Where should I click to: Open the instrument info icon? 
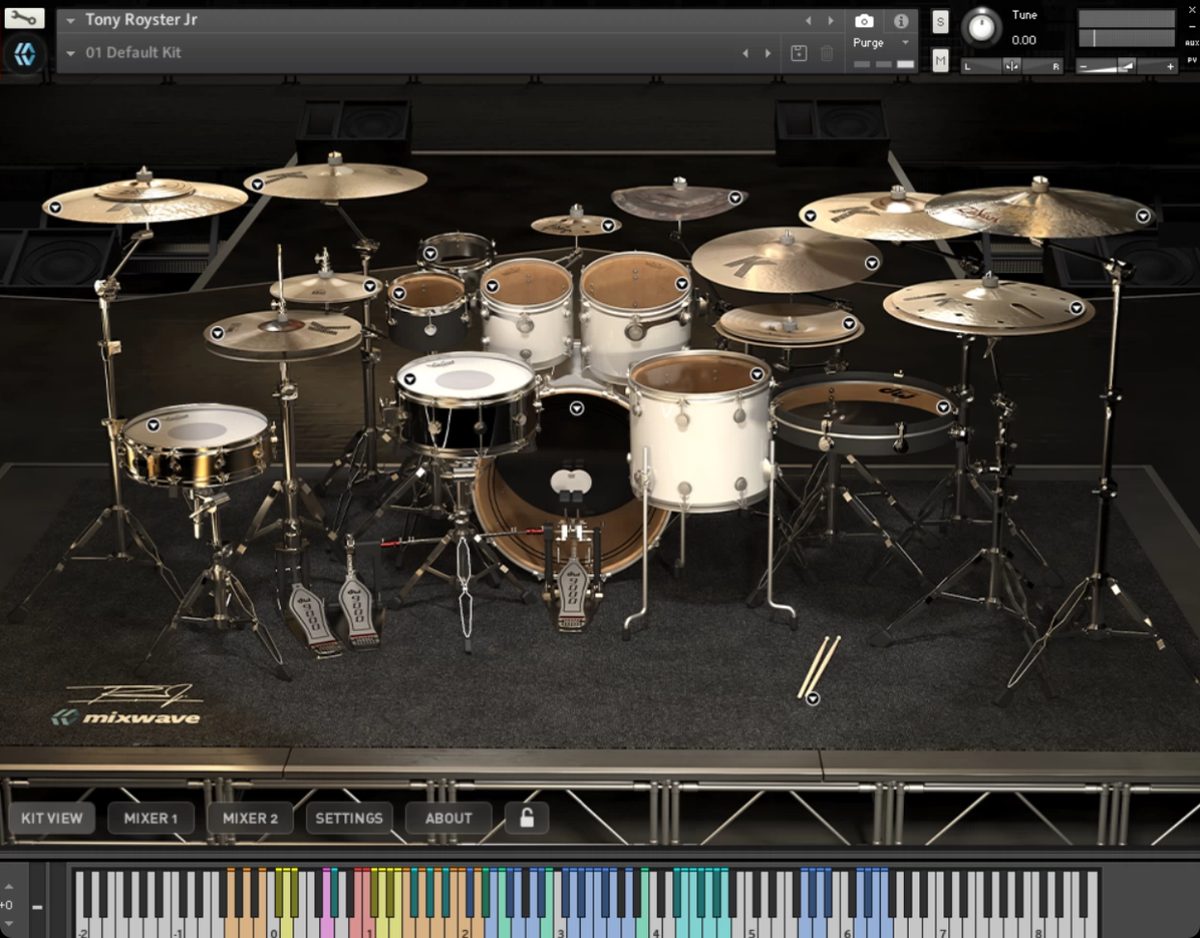[900, 20]
